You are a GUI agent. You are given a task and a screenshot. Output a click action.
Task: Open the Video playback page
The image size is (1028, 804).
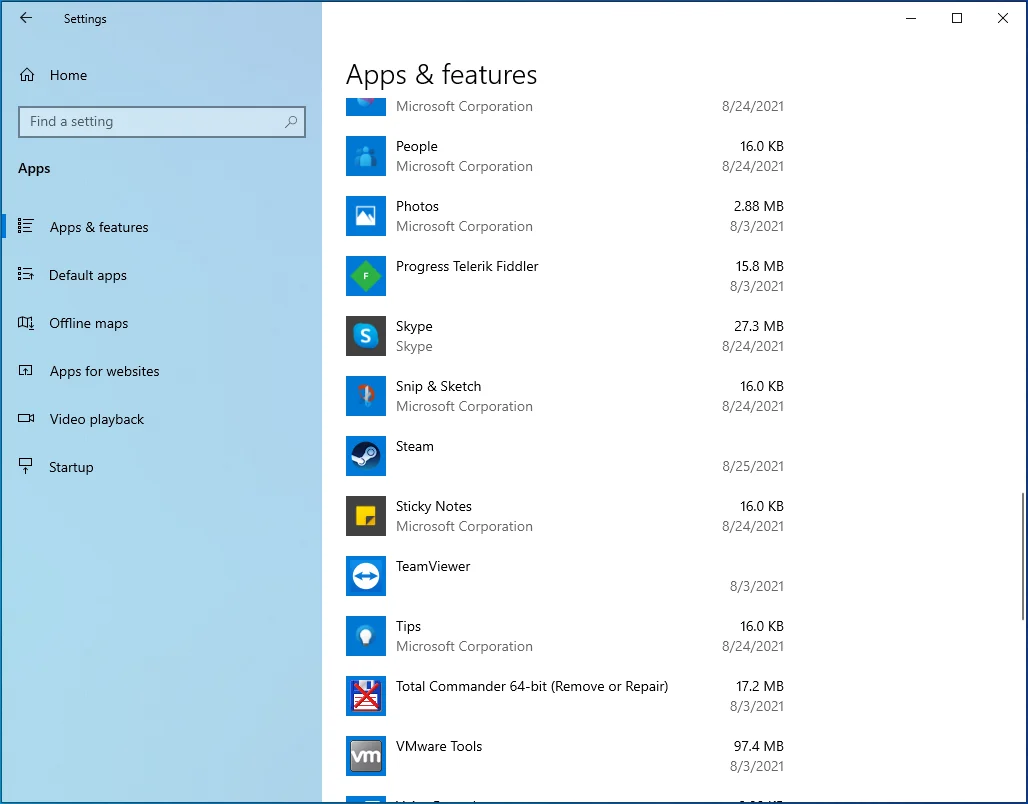[161, 419]
